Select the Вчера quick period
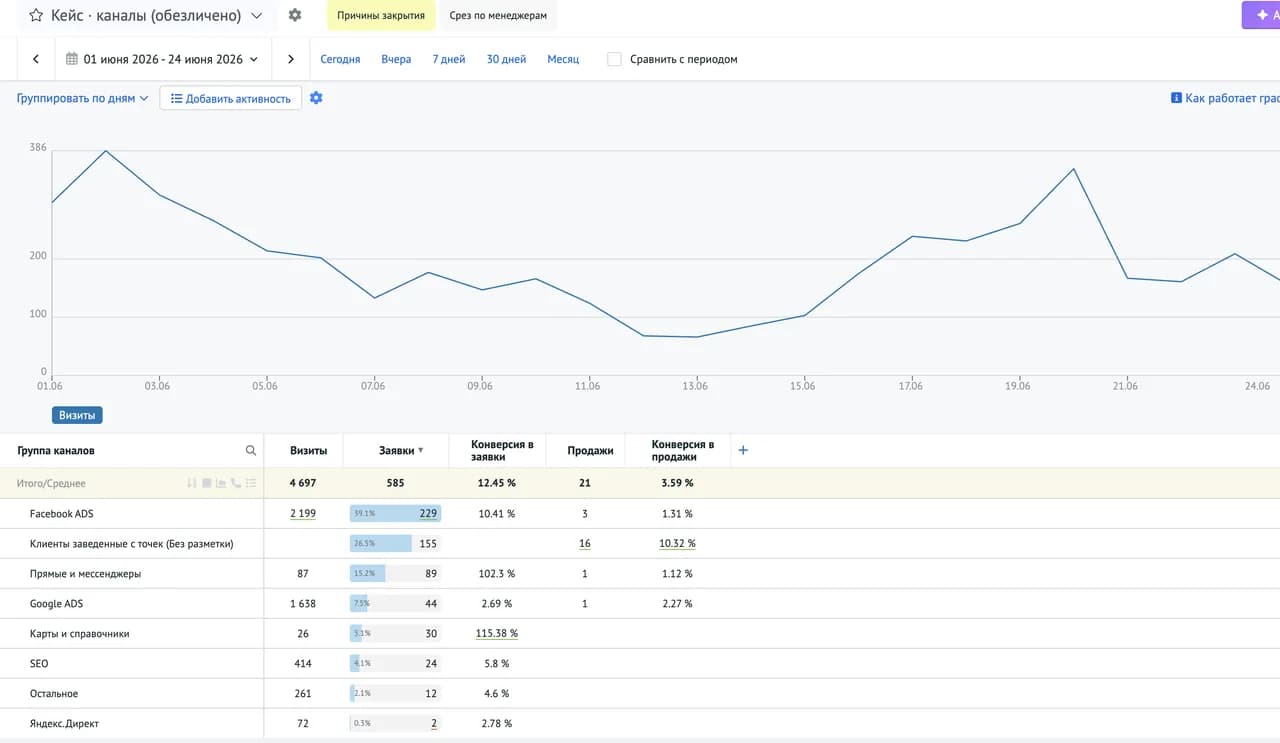 [x=396, y=59]
